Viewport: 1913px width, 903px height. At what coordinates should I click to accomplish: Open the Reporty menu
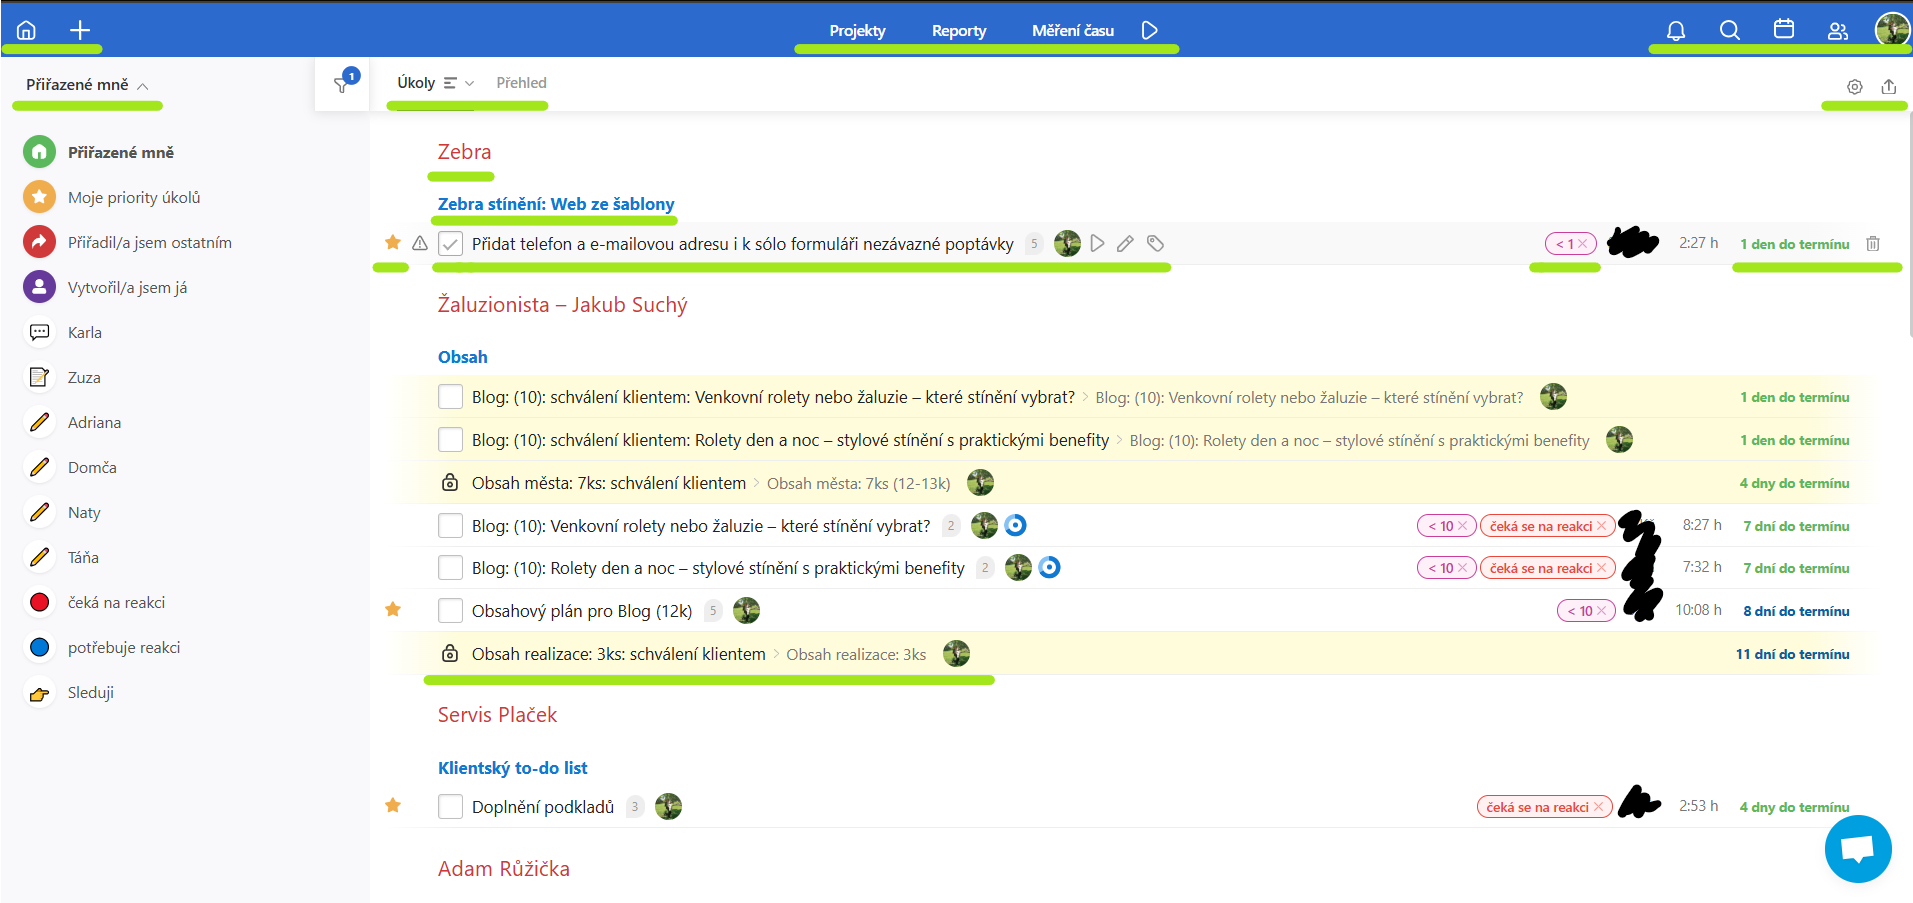pos(958,31)
